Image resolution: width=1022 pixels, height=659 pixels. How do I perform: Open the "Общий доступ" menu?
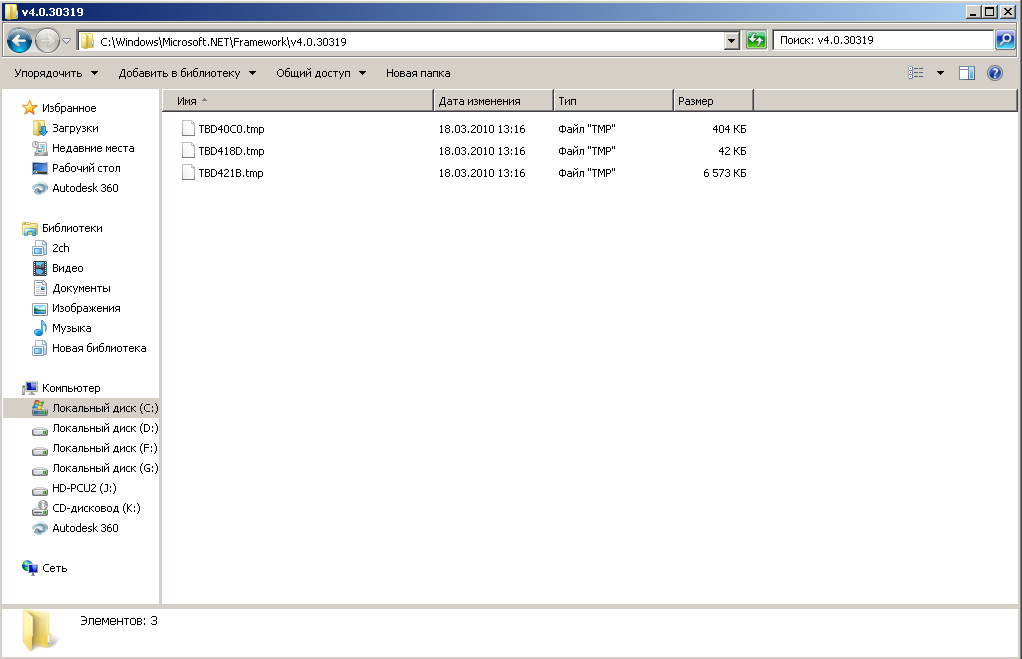point(321,73)
